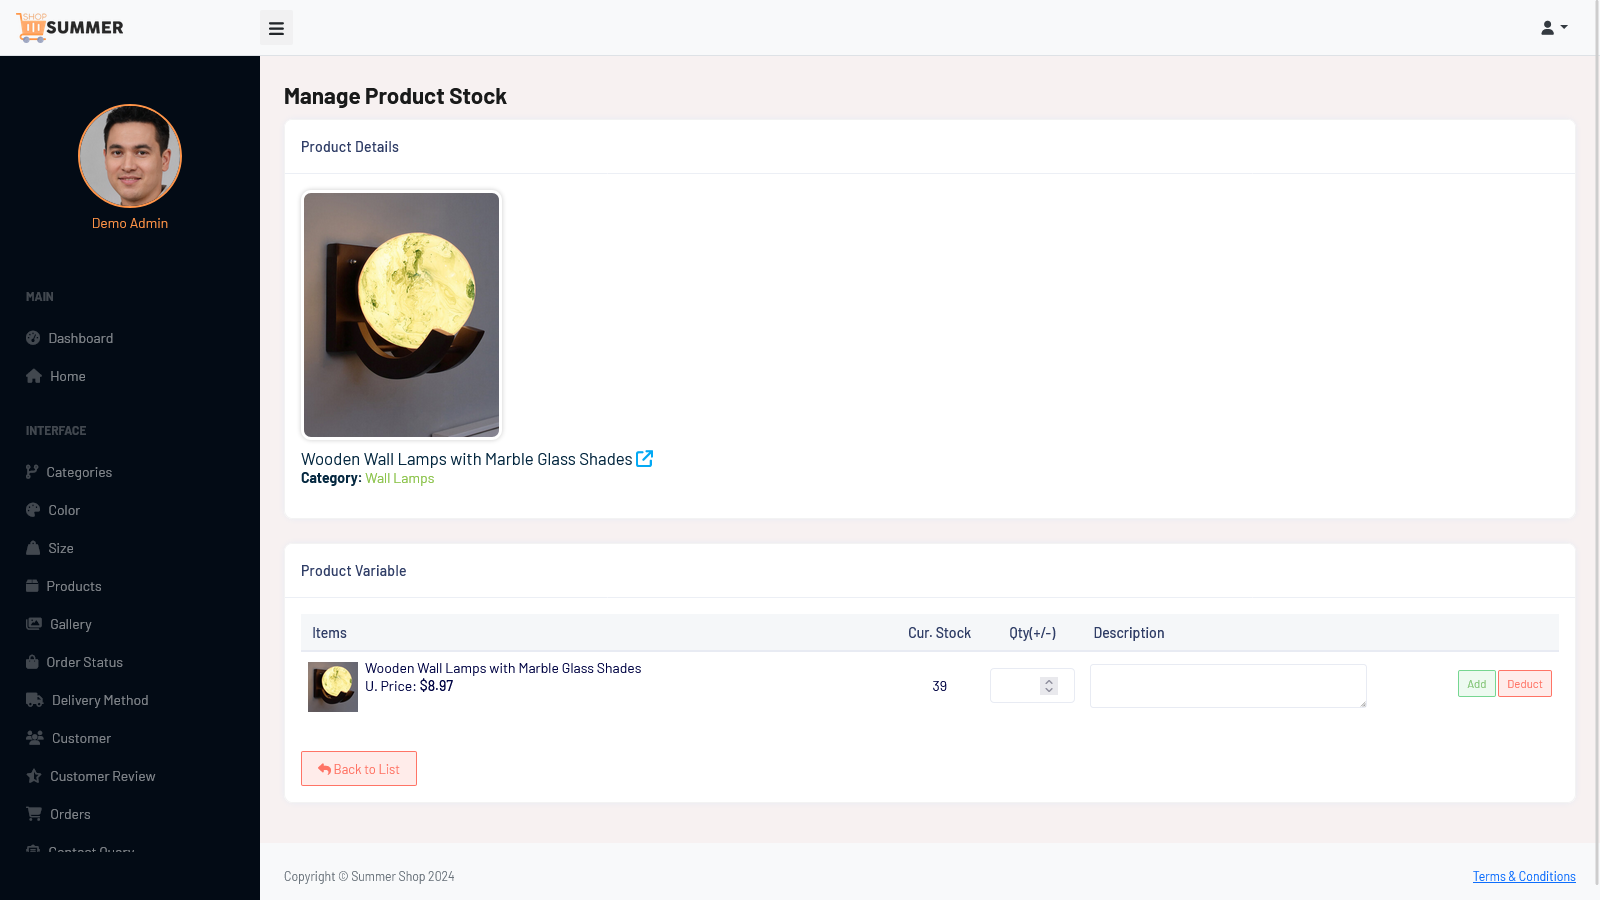Select the Size bag icon
The height and width of the screenshot is (900, 1600).
(x=33, y=548)
